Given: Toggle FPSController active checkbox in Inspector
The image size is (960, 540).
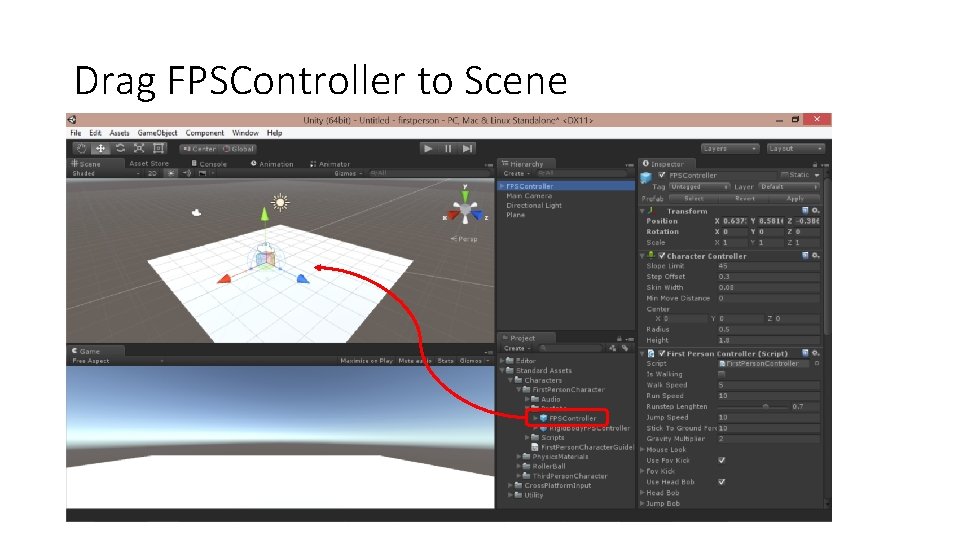Looking at the screenshot, I should point(661,175).
